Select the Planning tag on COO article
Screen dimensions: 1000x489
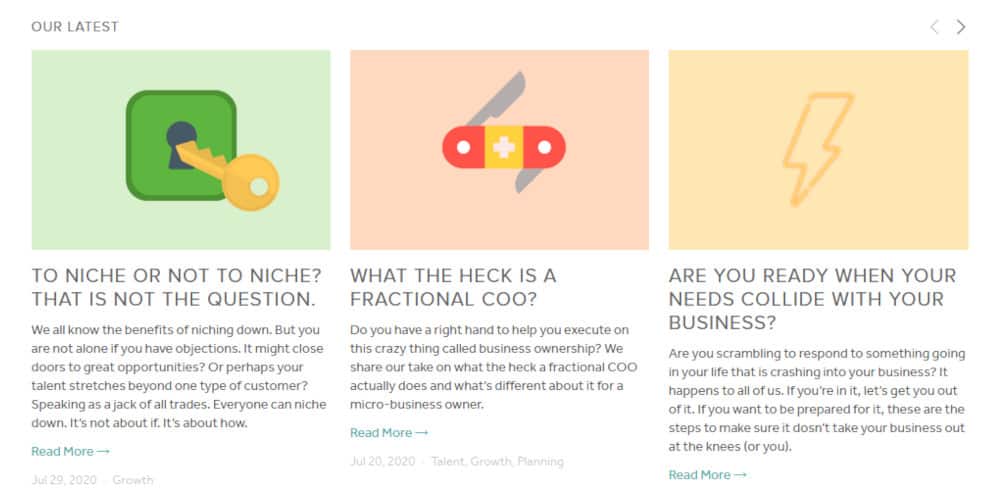point(541,462)
